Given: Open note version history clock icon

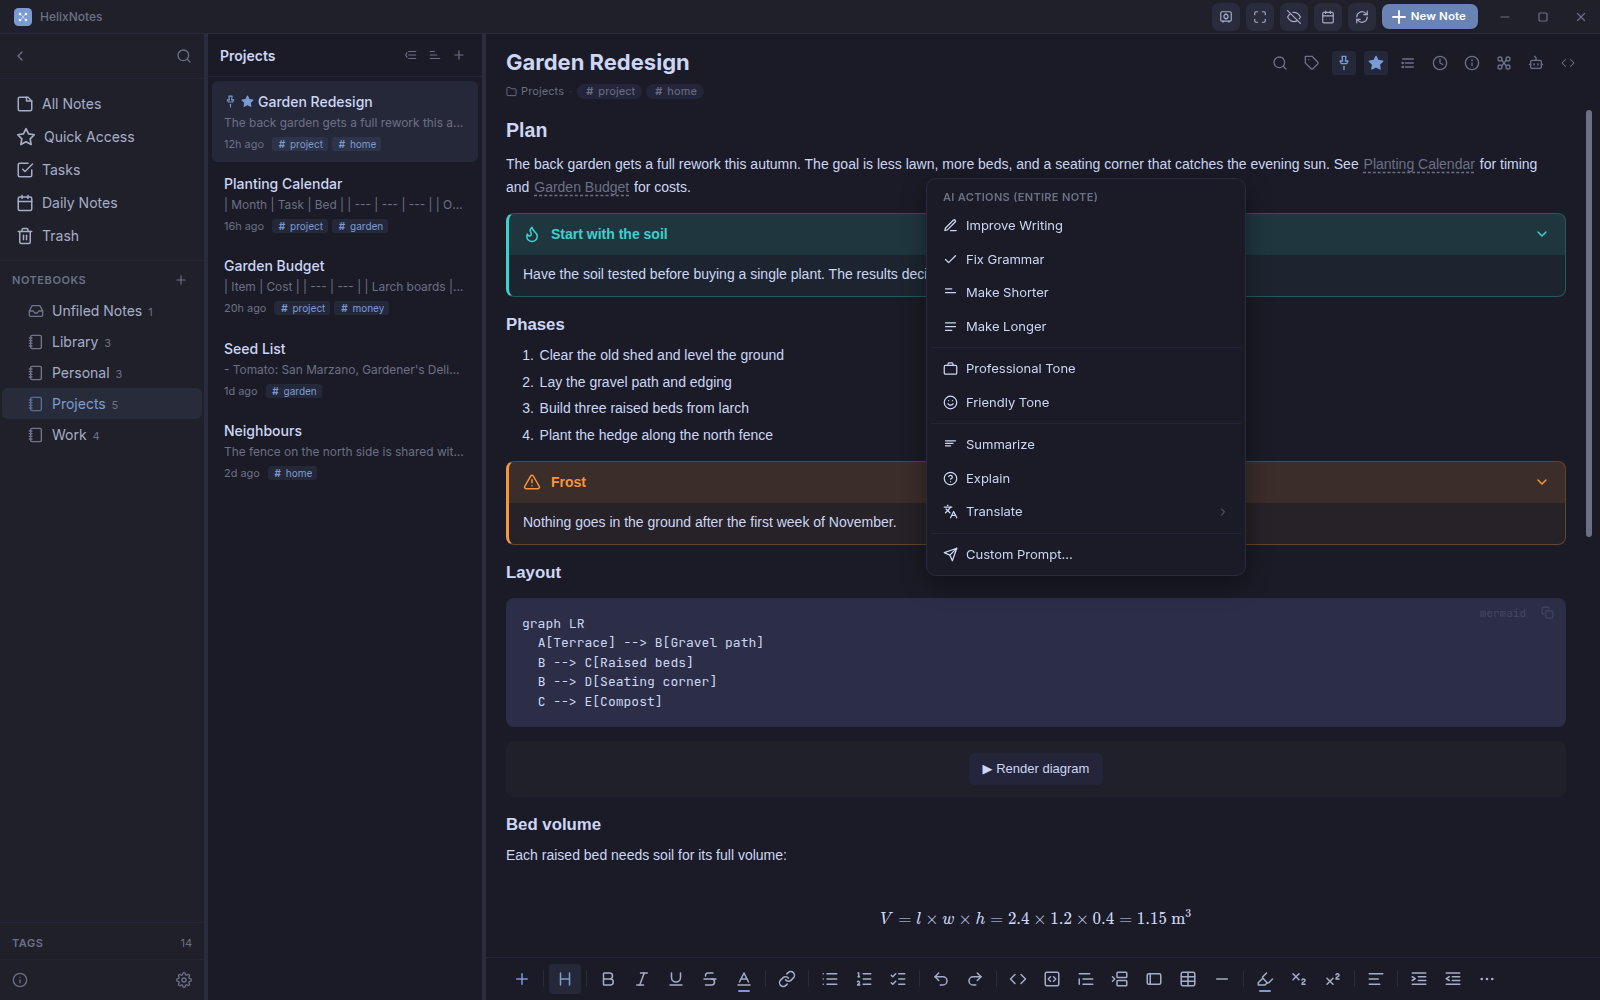Looking at the screenshot, I should (x=1440, y=63).
